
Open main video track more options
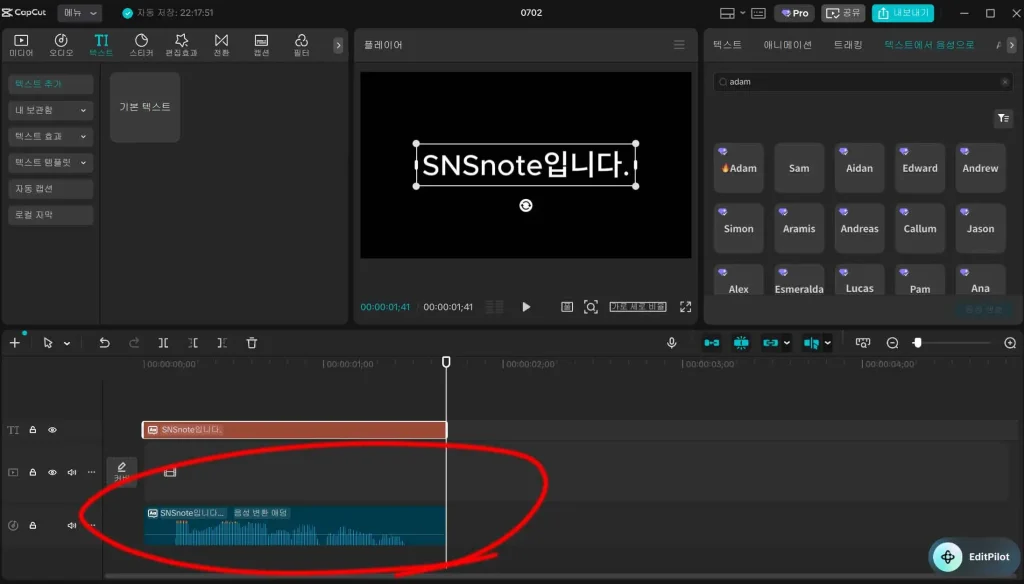pos(91,472)
